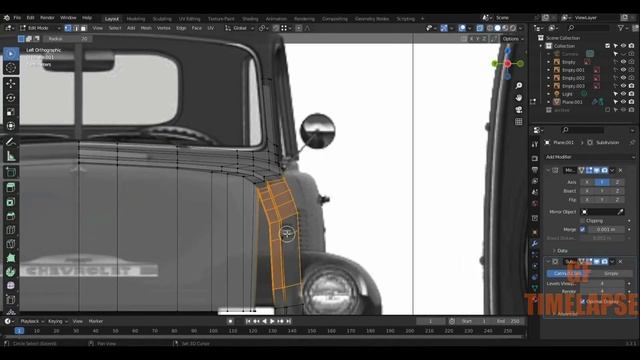Image resolution: width=640 pixels, height=360 pixels.
Task: Open the File menu
Action: click(x=17, y=18)
